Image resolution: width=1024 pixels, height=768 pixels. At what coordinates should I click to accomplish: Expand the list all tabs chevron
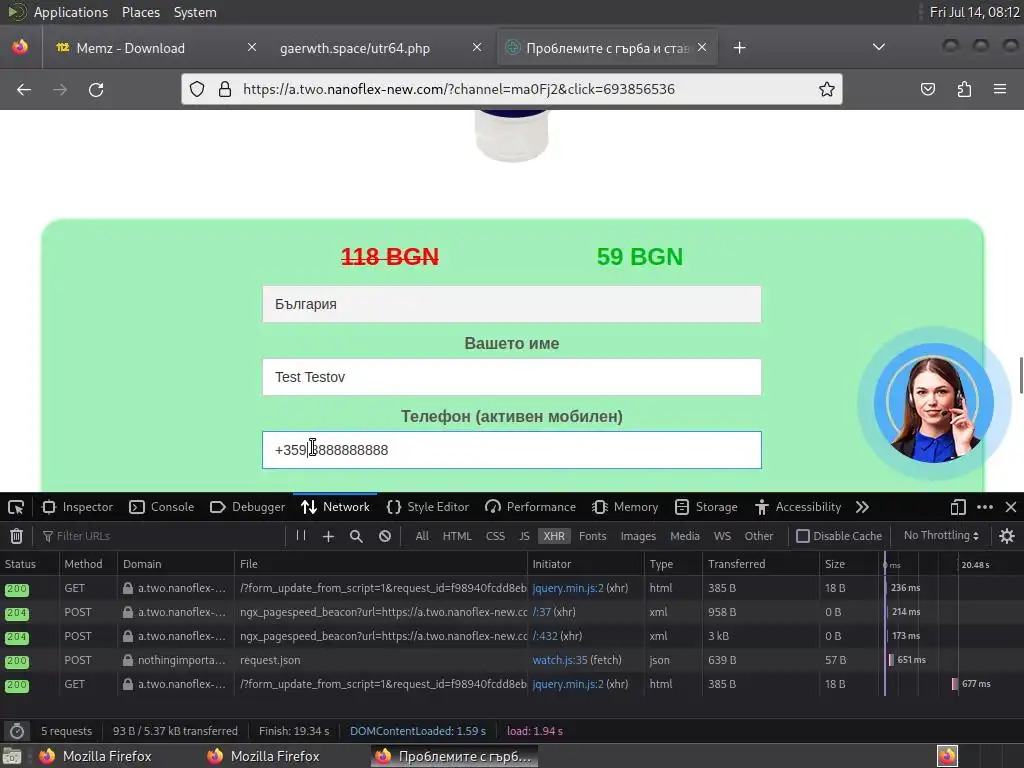[879, 47]
